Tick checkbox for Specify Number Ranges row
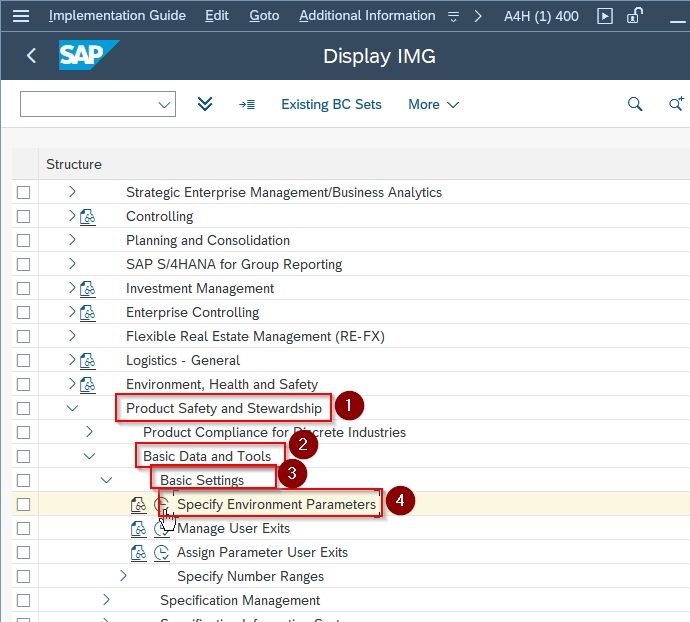The height and width of the screenshot is (622, 690). coord(23,576)
